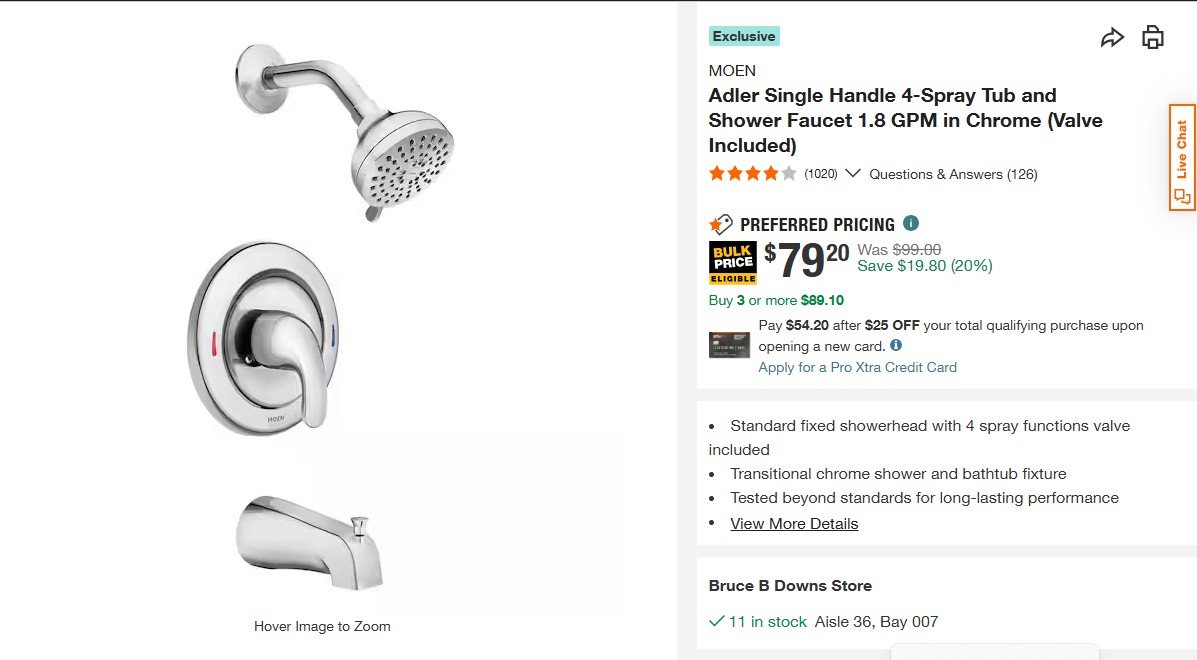Click the share arrow icon
The width and height of the screenshot is (1197, 660).
pyautogui.click(x=1112, y=38)
